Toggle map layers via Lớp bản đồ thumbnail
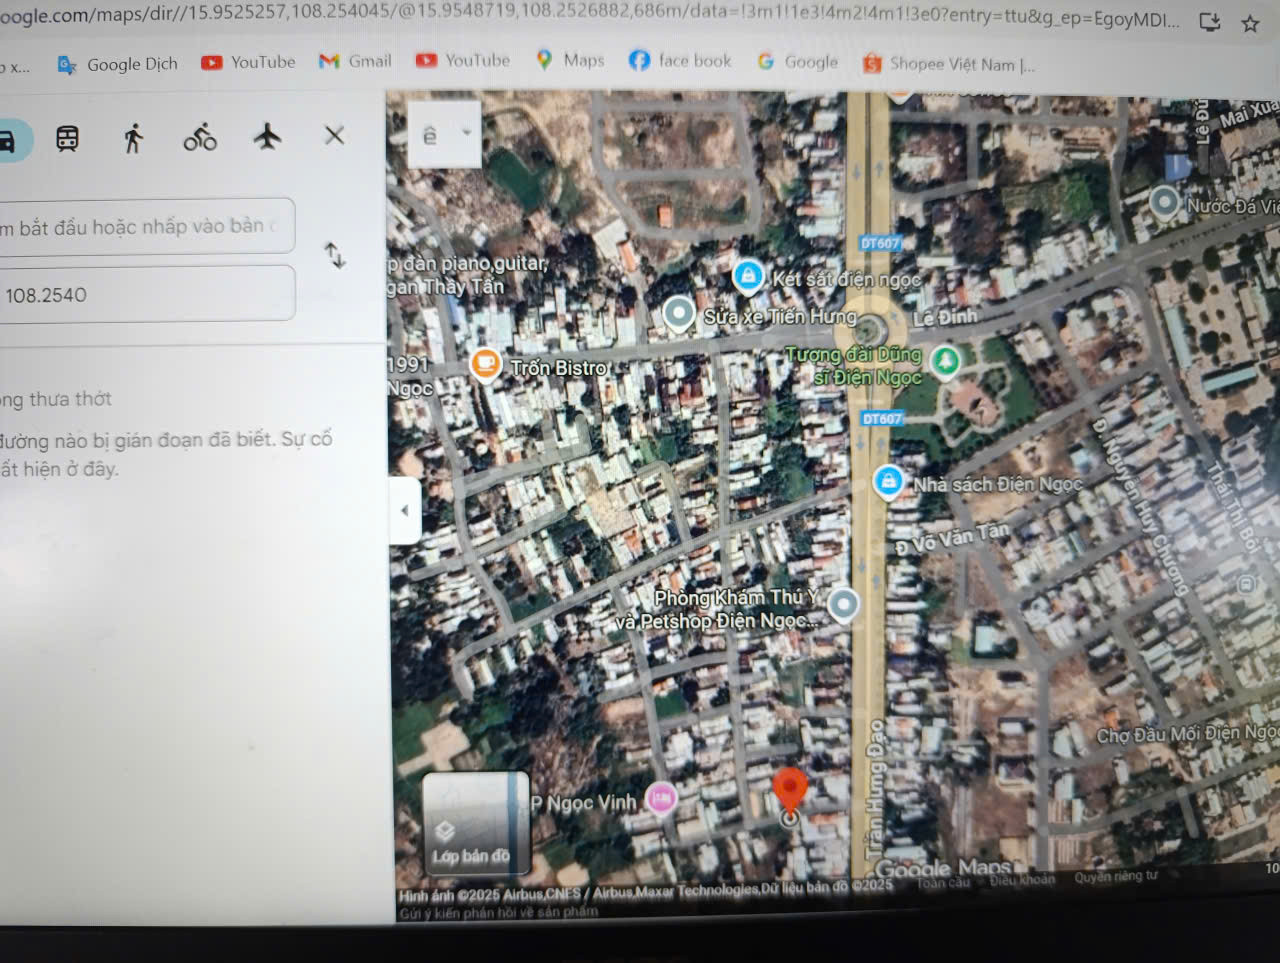Image resolution: width=1280 pixels, height=963 pixels. [474, 824]
